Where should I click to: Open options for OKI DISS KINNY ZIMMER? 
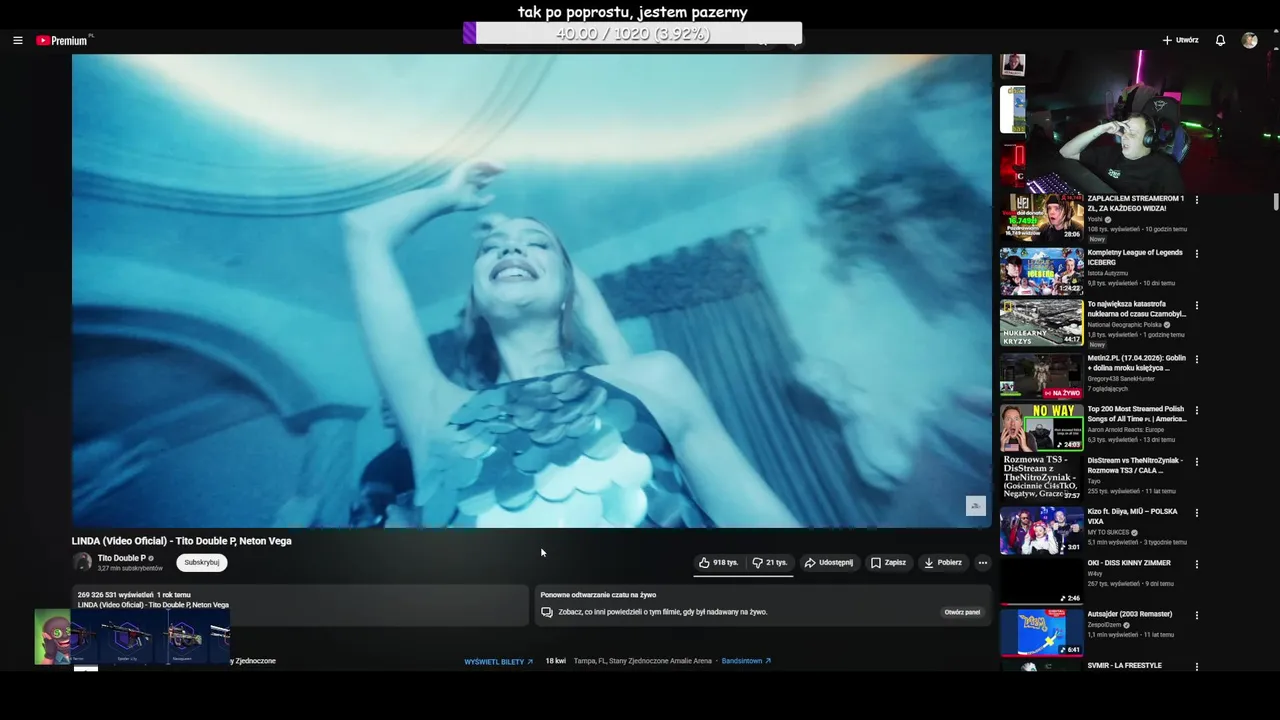tap(1196, 564)
